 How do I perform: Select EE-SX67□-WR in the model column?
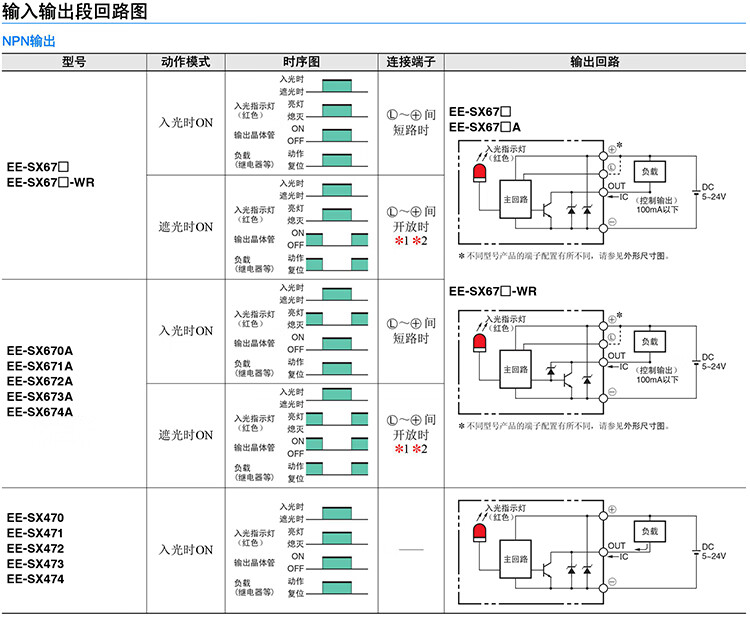click(51, 182)
